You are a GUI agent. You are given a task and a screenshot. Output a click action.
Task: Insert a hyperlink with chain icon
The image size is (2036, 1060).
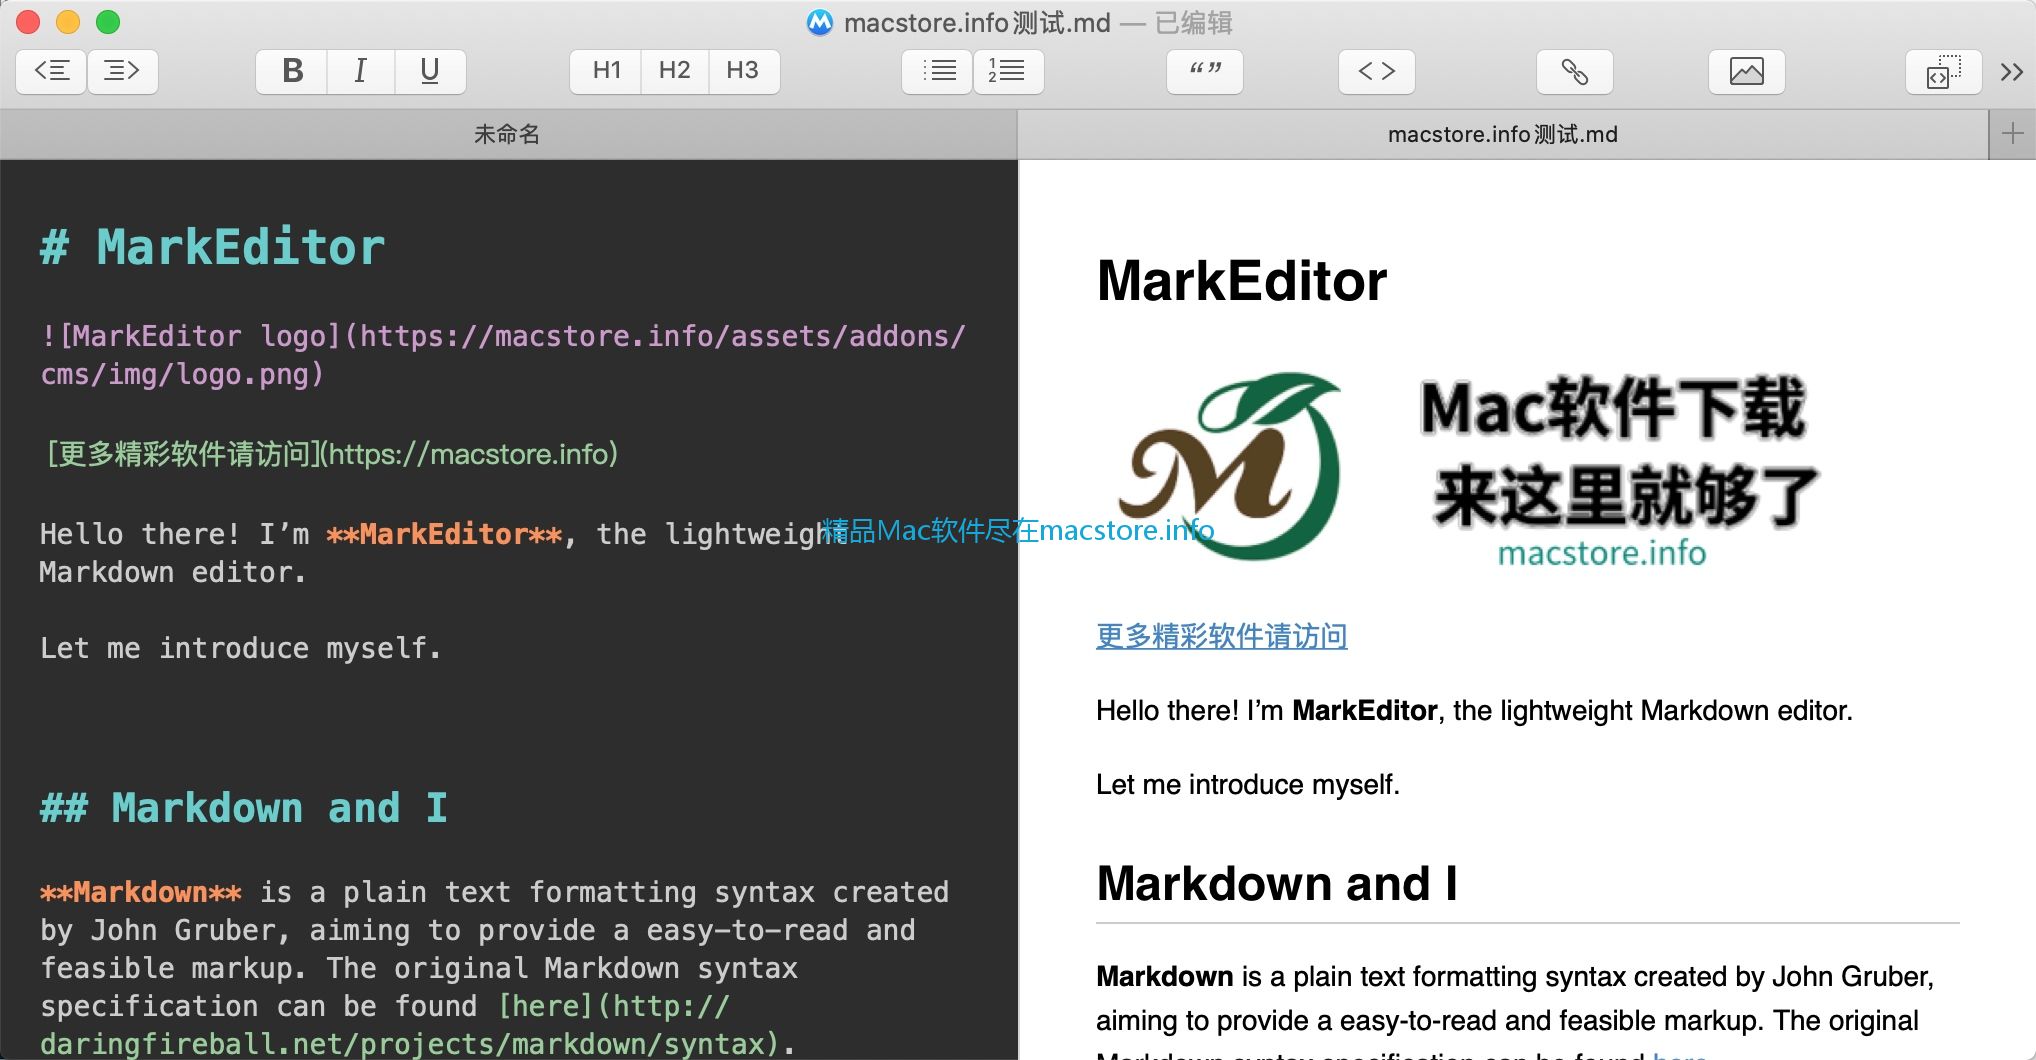[1575, 71]
